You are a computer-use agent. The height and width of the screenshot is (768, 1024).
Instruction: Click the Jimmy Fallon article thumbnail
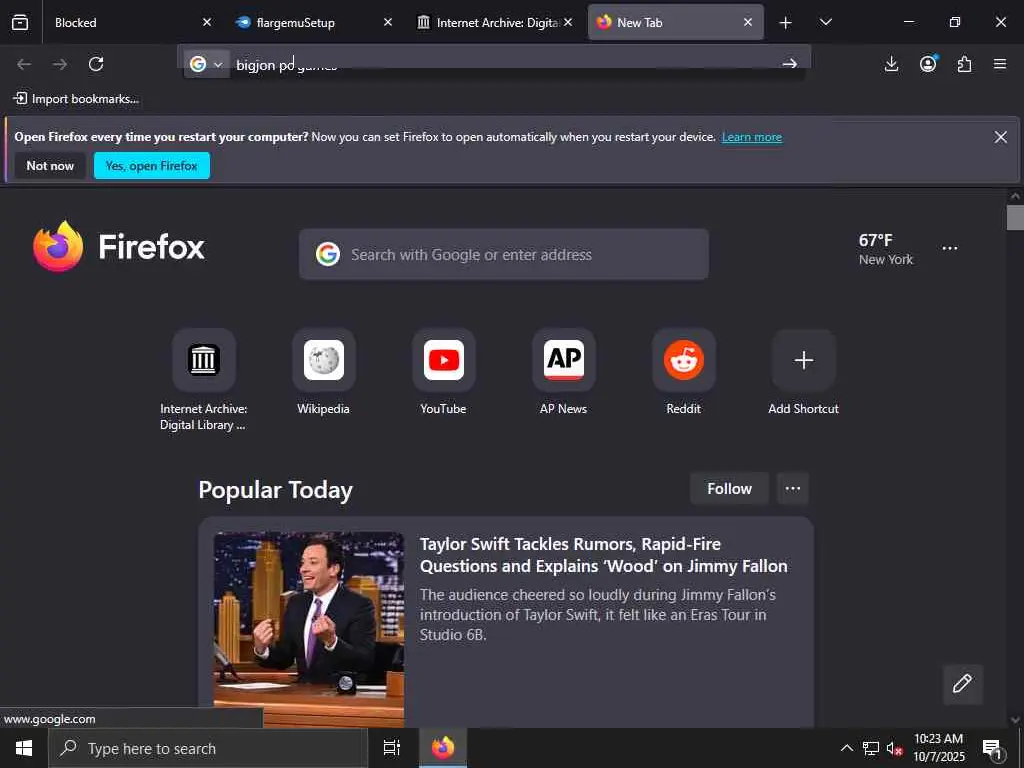coord(309,630)
